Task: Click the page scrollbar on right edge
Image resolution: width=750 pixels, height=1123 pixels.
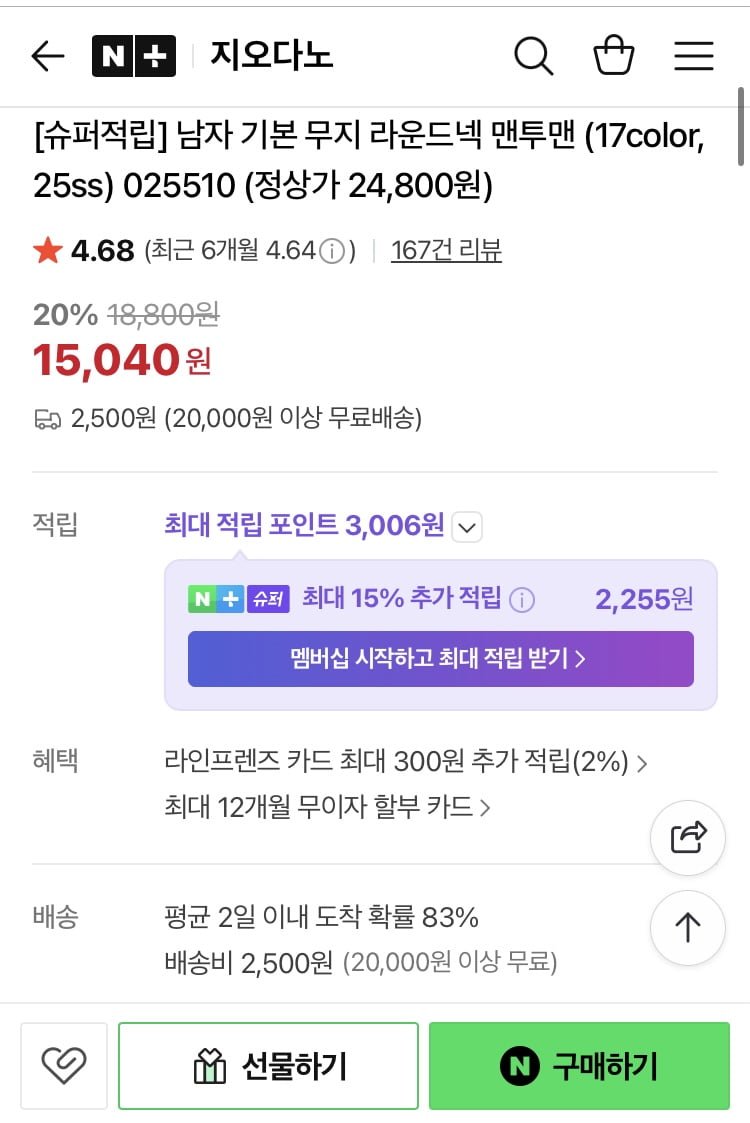Action: [741, 127]
